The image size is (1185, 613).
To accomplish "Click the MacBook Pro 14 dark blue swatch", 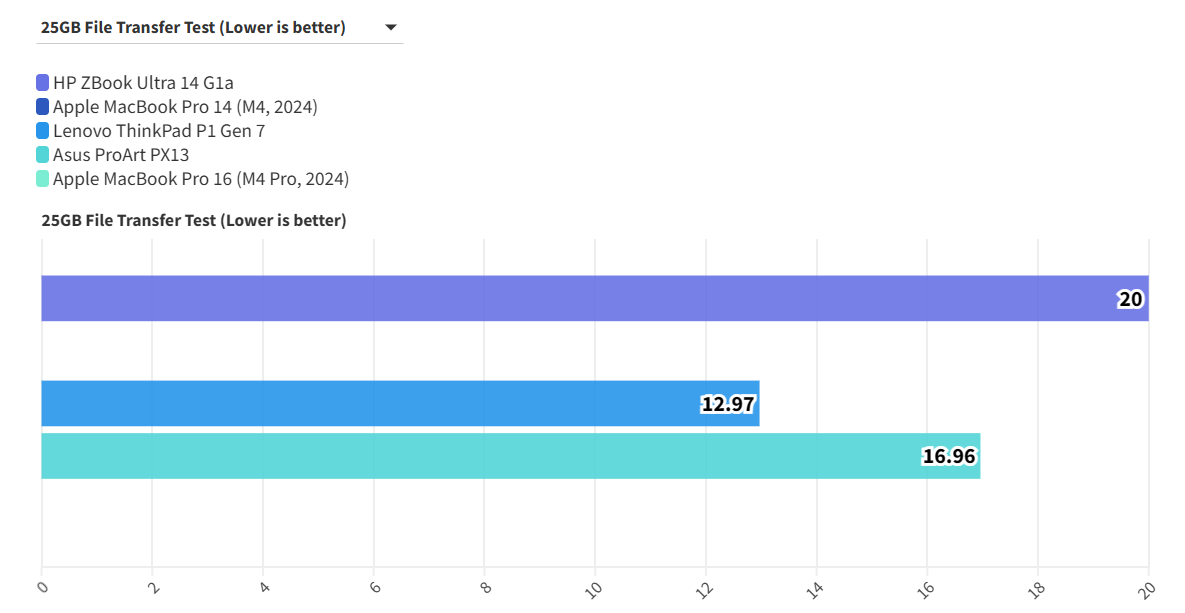I will [43, 107].
